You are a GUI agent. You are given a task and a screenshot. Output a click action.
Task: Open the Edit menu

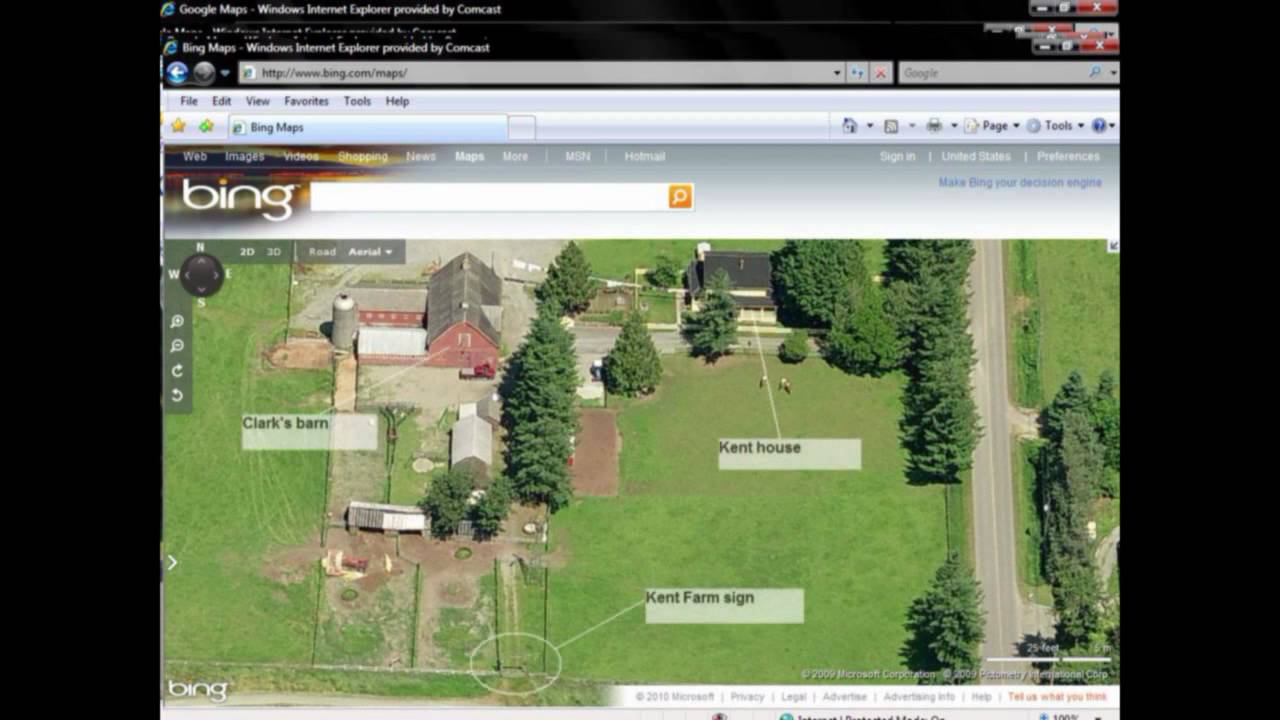[221, 101]
